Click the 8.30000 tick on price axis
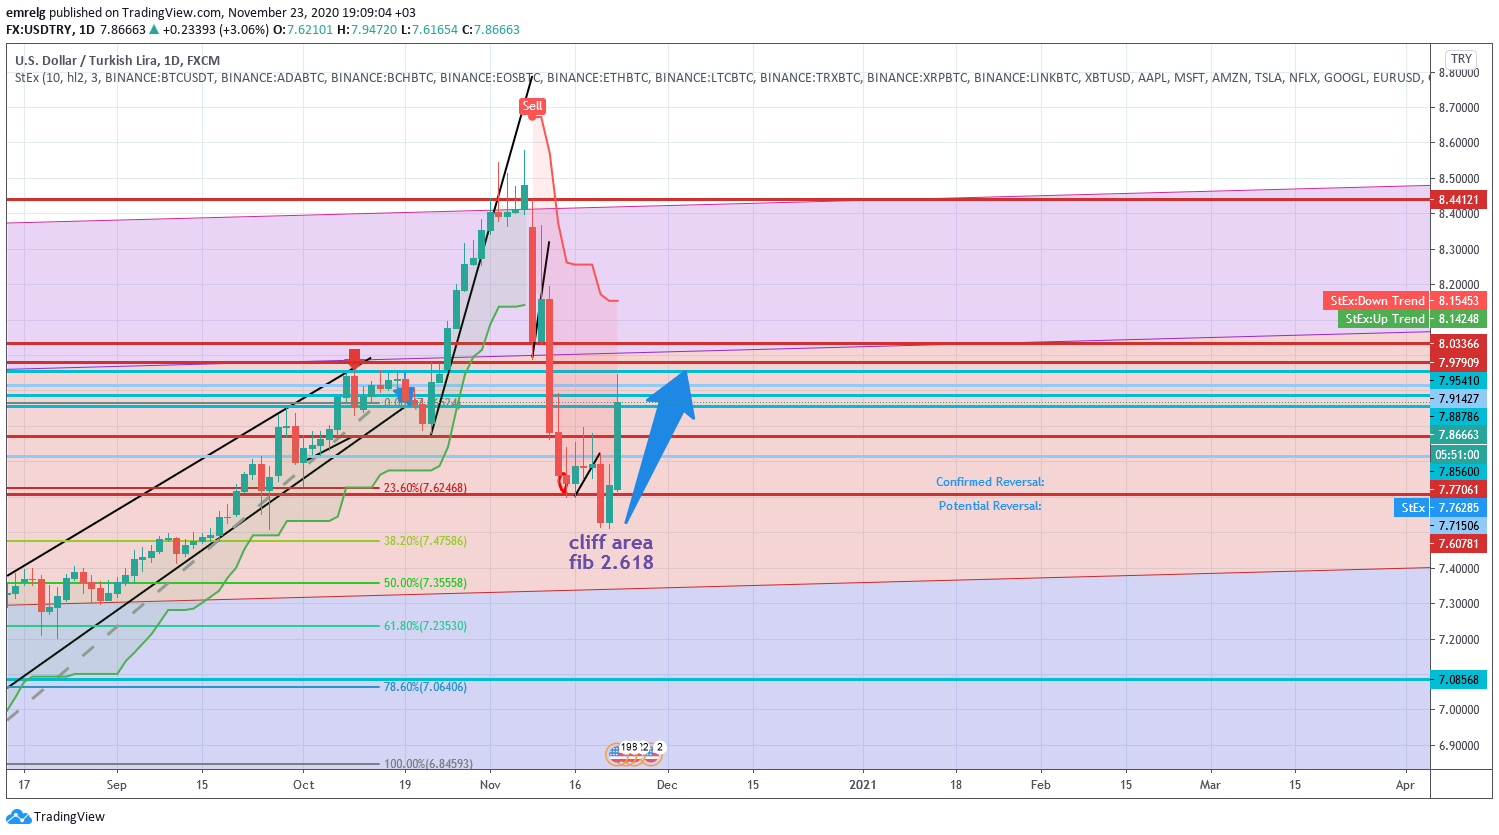This screenshot has height=835, width=1499. (x=1459, y=250)
